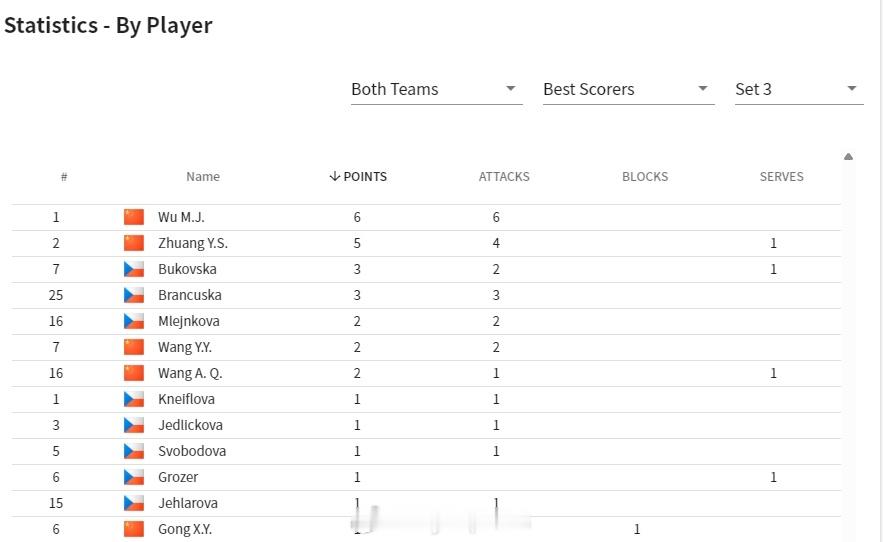Expand the Best Scorers dropdown

[628, 89]
